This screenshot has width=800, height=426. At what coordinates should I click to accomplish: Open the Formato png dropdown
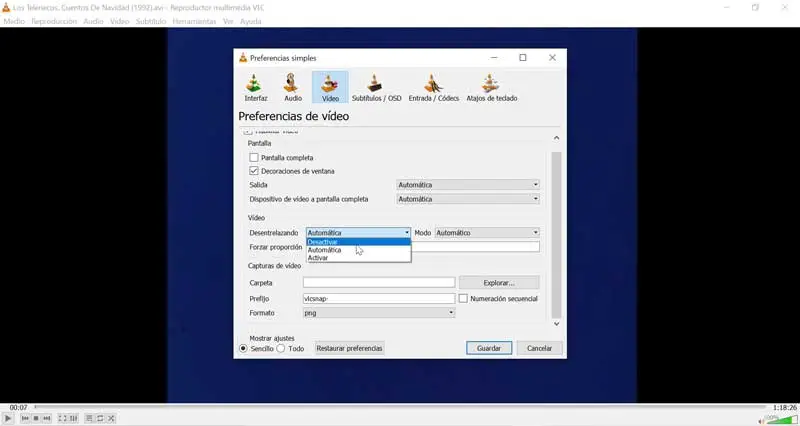point(379,313)
